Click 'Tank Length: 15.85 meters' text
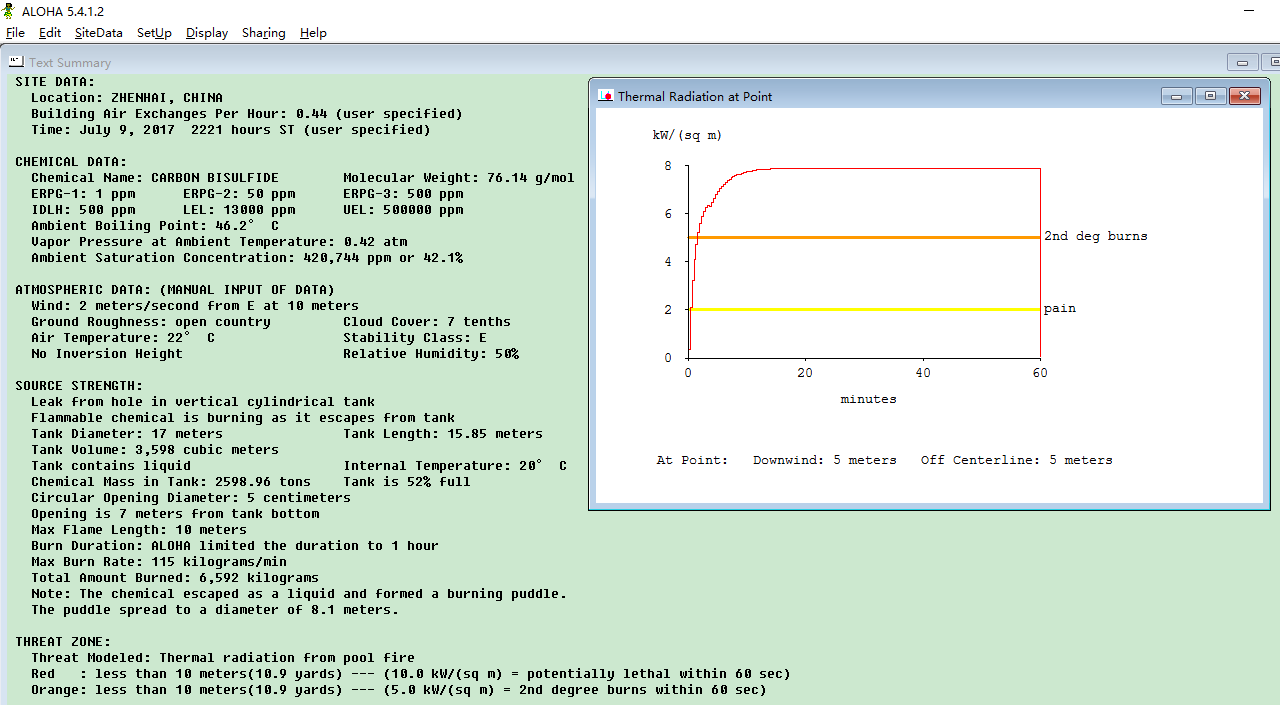Screen dimensions: 1280x705 click(443, 434)
